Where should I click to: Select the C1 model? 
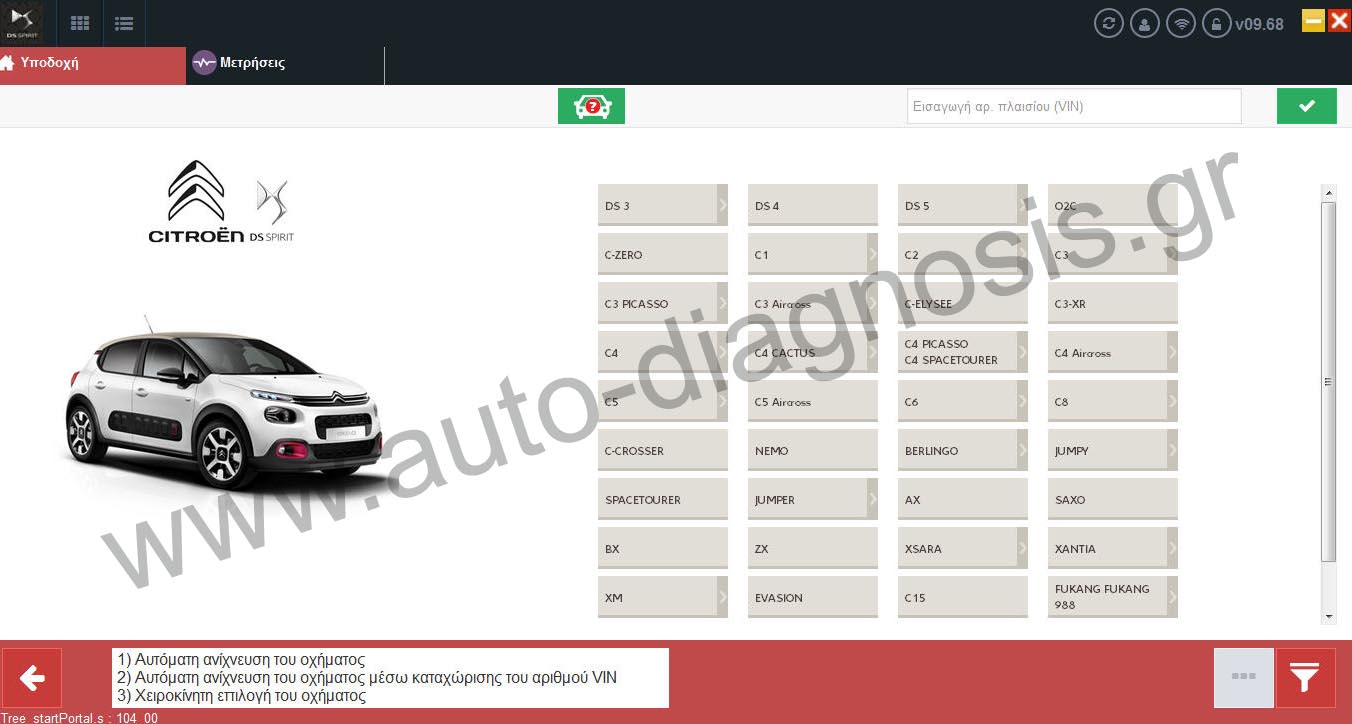pyautogui.click(x=813, y=254)
